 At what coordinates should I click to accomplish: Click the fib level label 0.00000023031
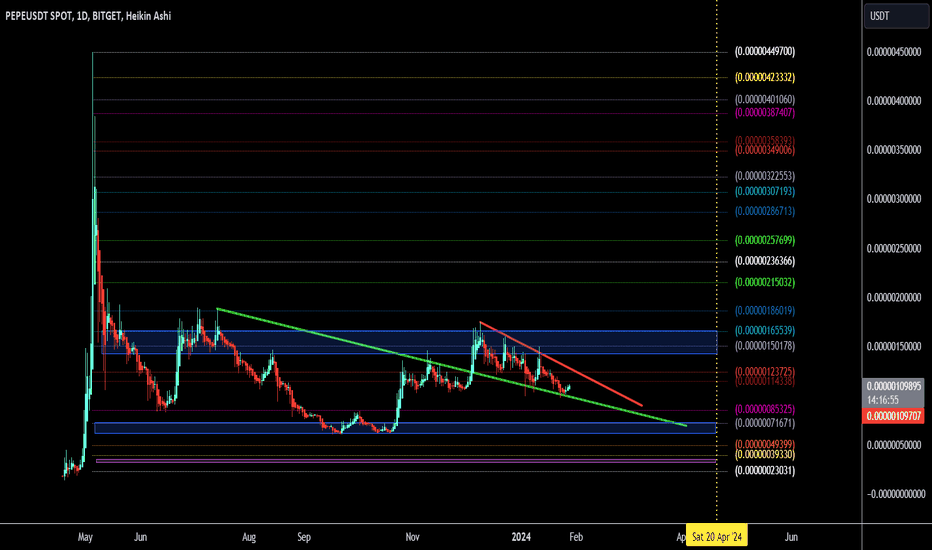click(x=764, y=471)
